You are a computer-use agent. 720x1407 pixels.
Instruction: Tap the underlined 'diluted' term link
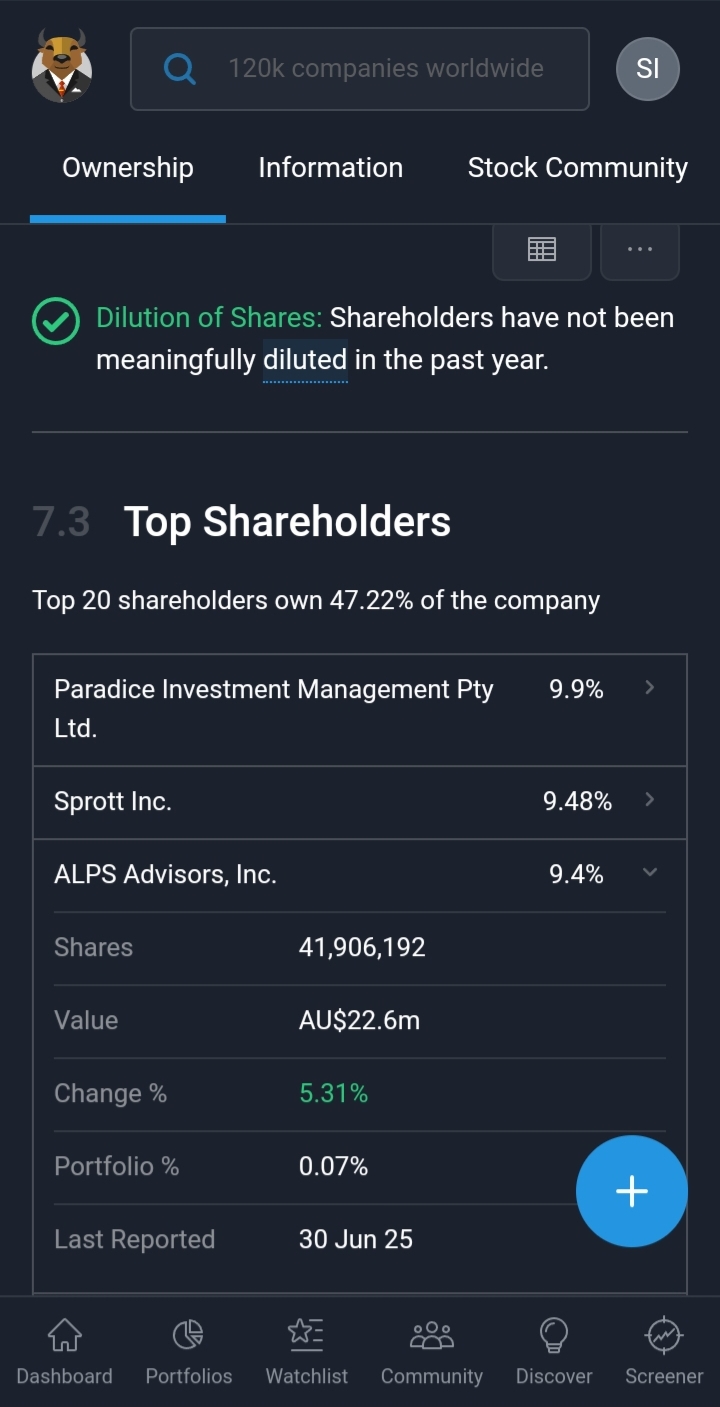tap(305, 360)
